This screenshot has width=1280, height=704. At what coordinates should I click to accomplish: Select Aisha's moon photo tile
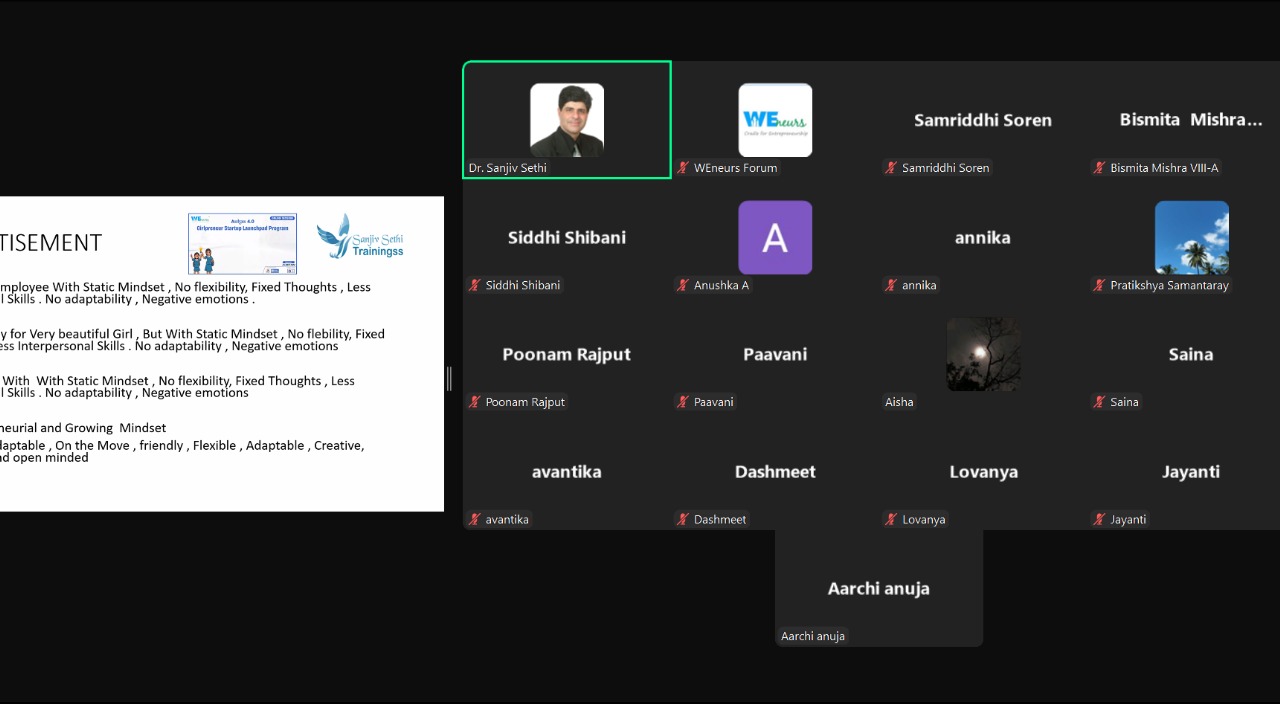(x=983, y=354)
